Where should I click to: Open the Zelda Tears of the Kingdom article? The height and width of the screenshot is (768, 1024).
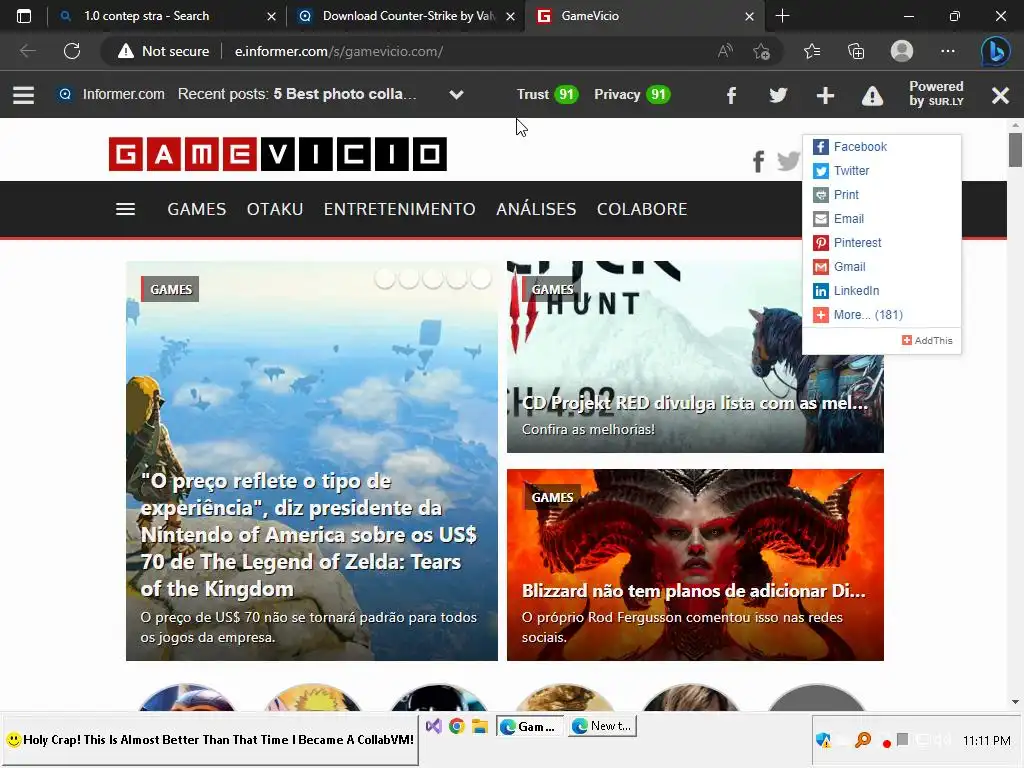coord(312,461)
